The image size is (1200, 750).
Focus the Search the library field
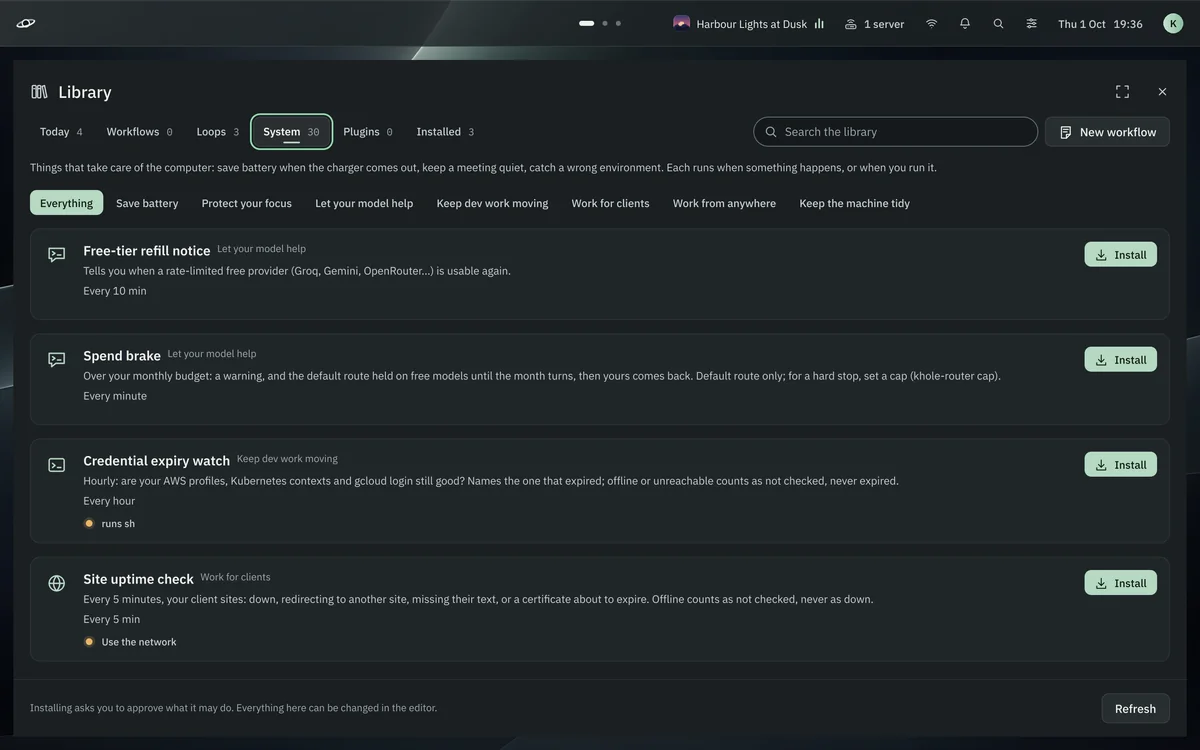(x=895, y=131)
